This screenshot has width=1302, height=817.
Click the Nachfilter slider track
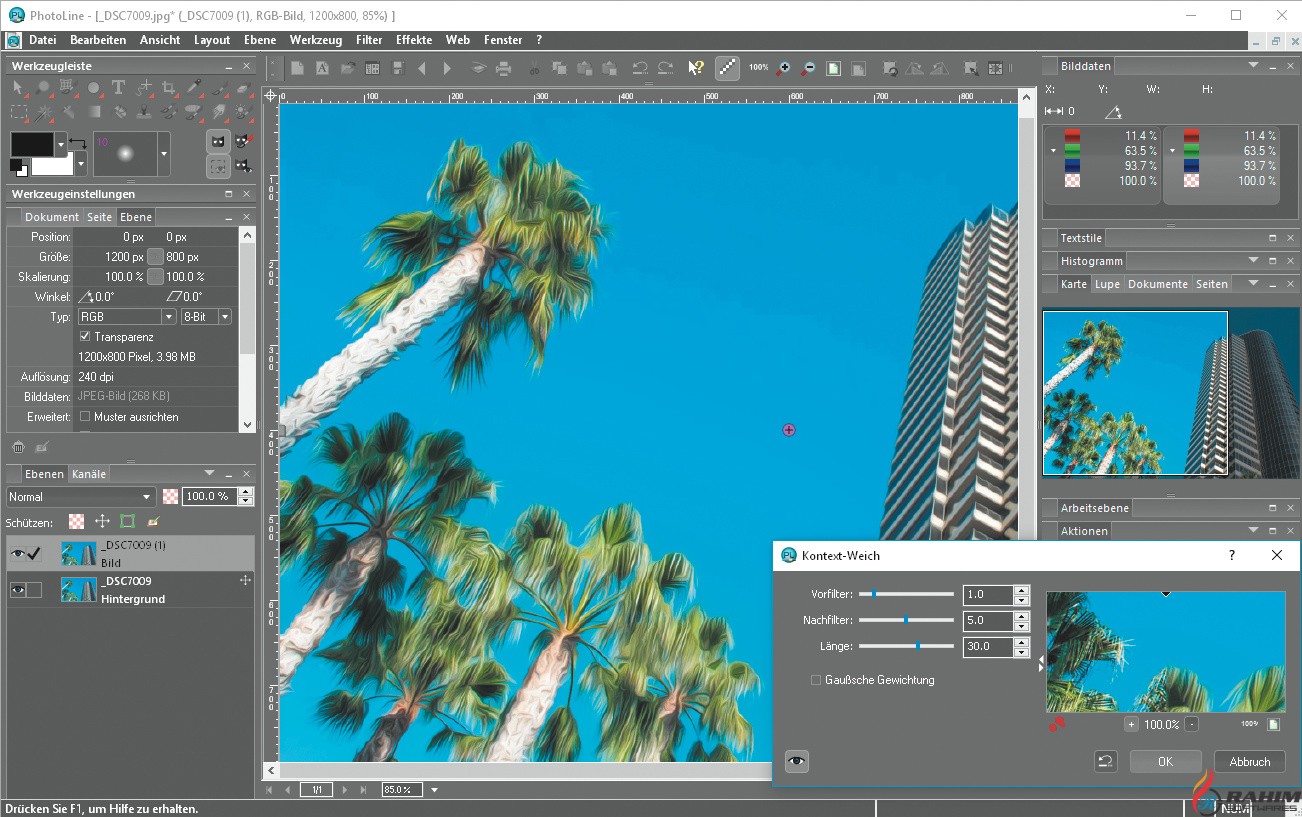[906, 620]
